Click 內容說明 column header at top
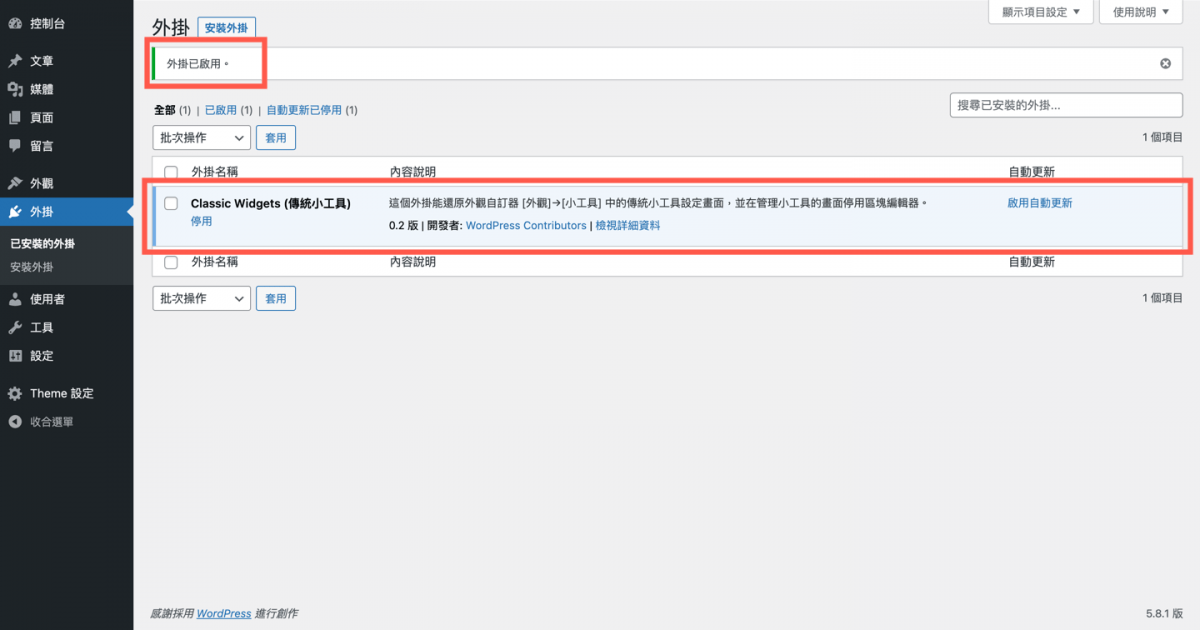The width and height of the screenshot is (1200, 630). (x=413, y=172)
